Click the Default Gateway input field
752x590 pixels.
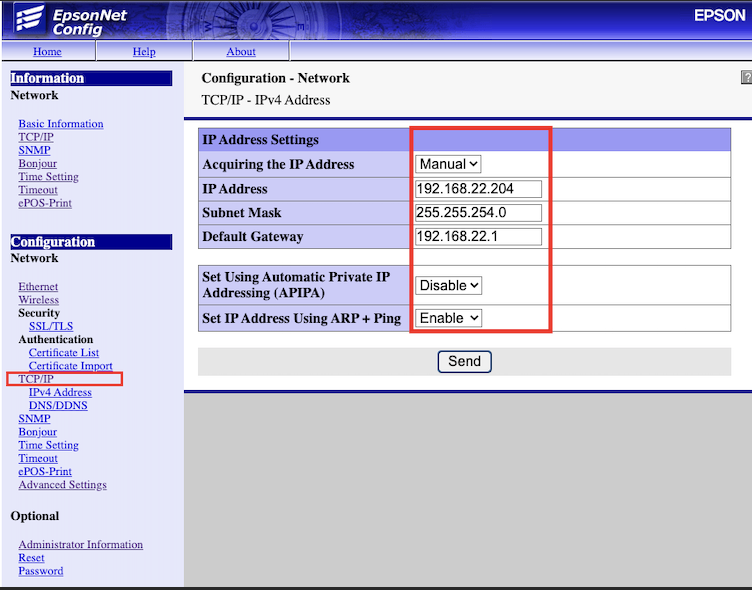(478, 236)
